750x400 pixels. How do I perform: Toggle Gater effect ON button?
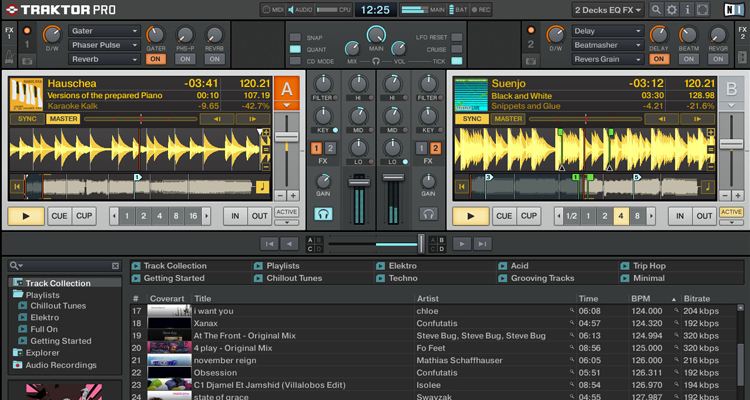click(155, 59)
